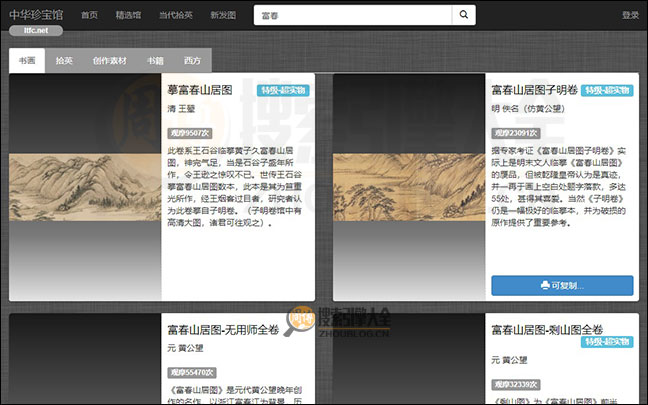Click the description paragraph of 摹富春山居图

tap(235, 187)
